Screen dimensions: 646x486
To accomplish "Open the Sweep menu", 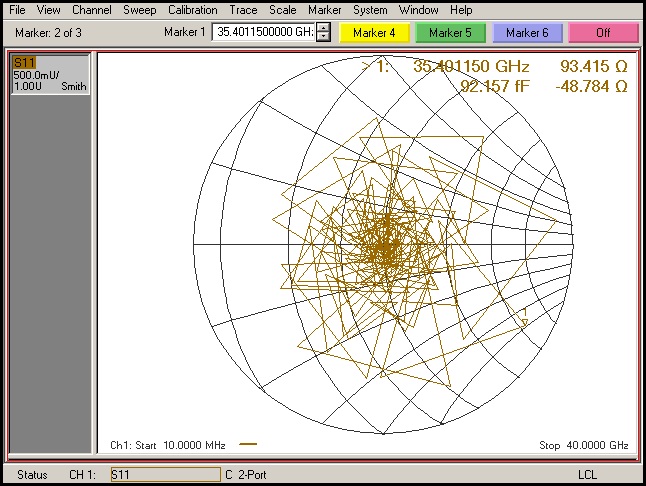I will pos(139,9).
